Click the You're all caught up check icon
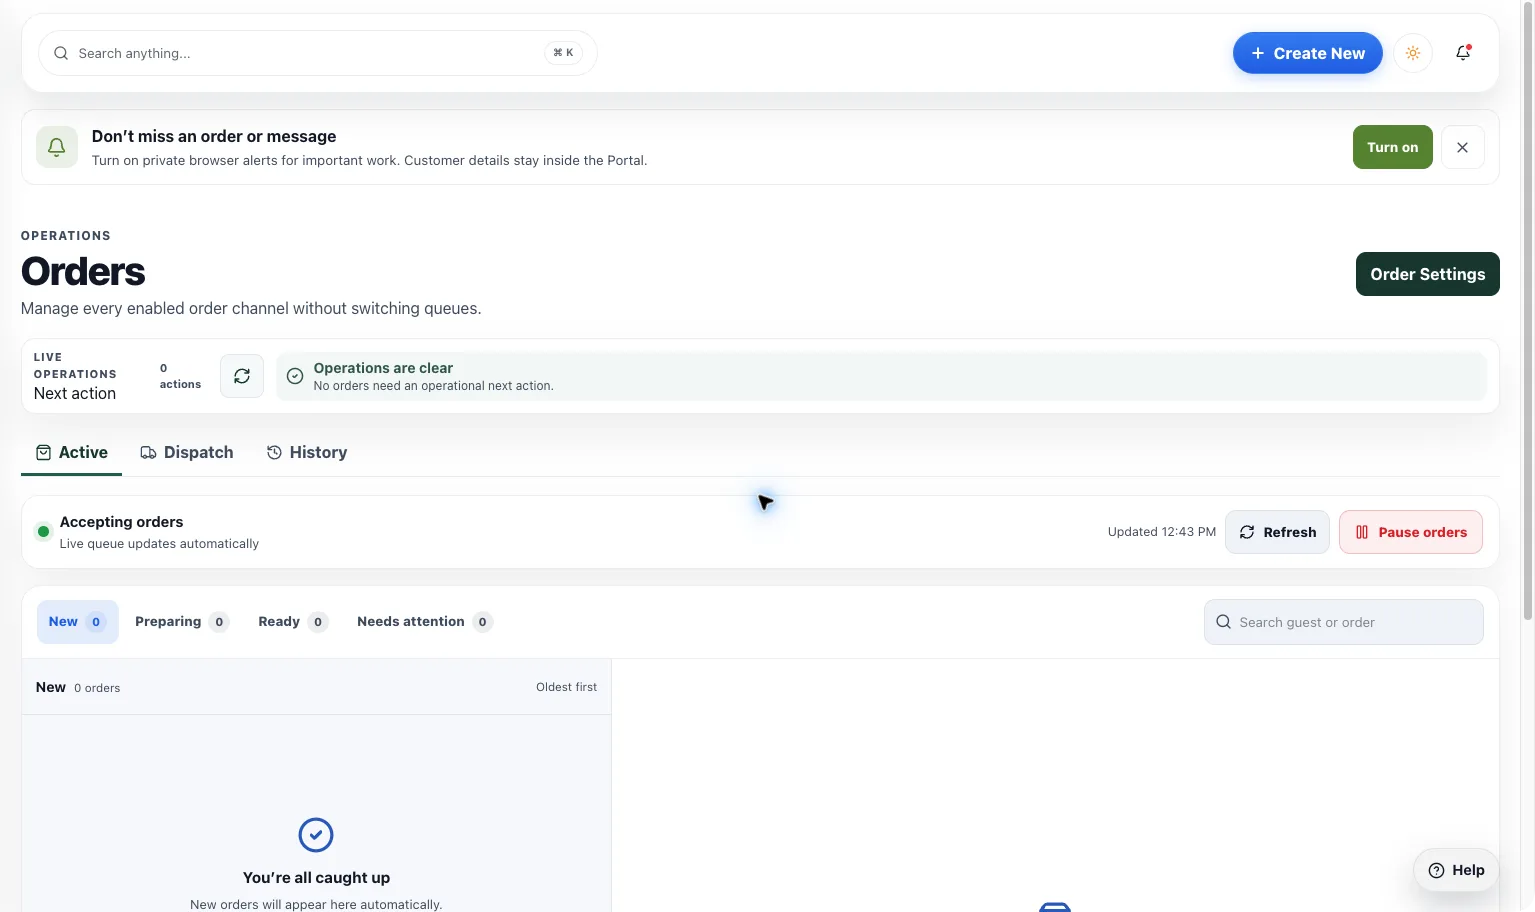Image resolution: width=1535 pixels, height=912 pixels. pos(316,835)
